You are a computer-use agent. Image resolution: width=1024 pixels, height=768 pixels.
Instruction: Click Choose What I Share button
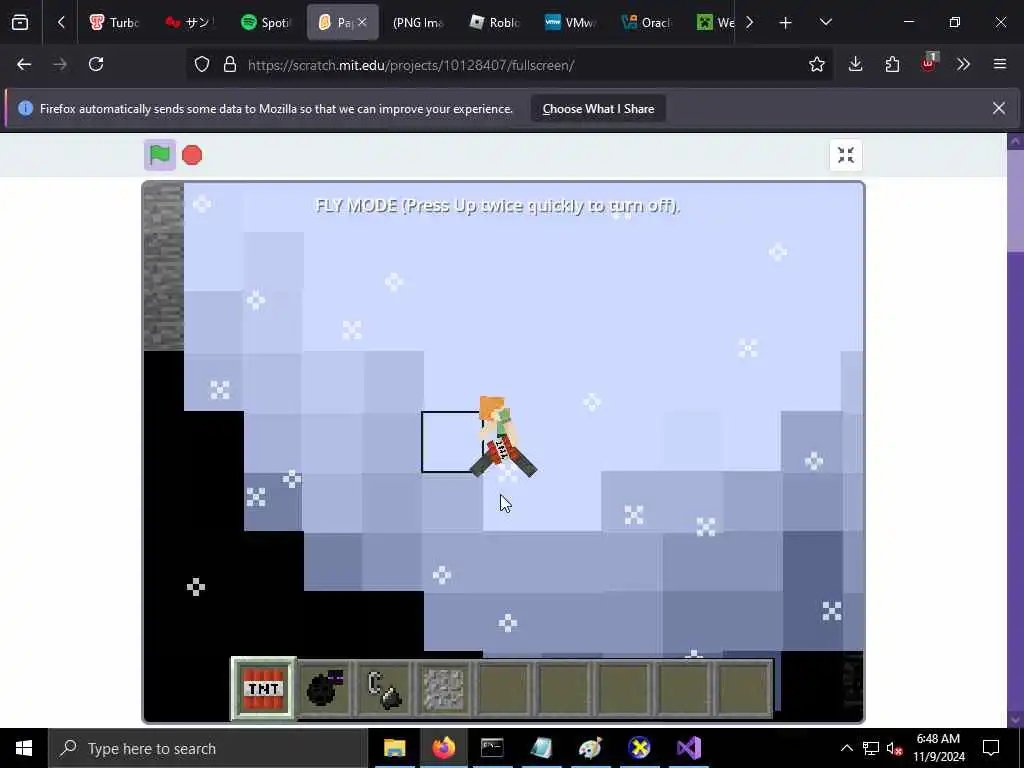(598, 109)
